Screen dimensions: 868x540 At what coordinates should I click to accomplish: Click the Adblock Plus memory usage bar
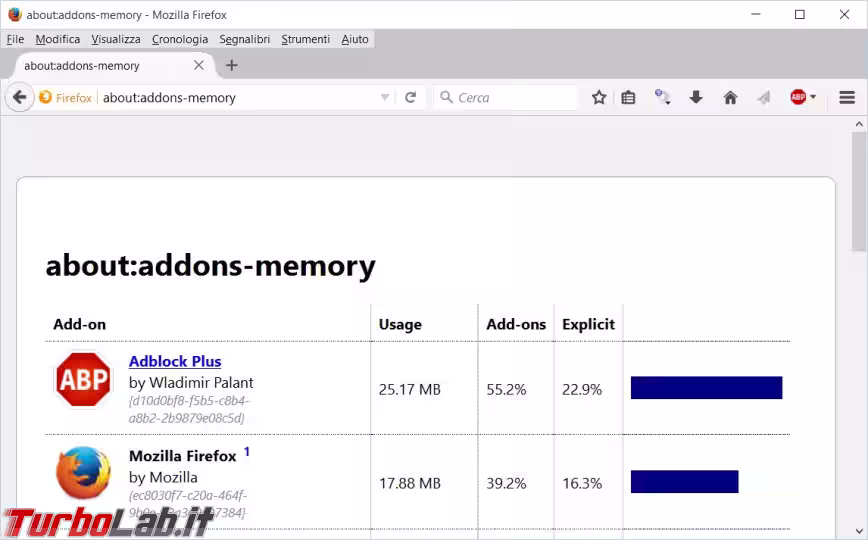coord(706,388)
